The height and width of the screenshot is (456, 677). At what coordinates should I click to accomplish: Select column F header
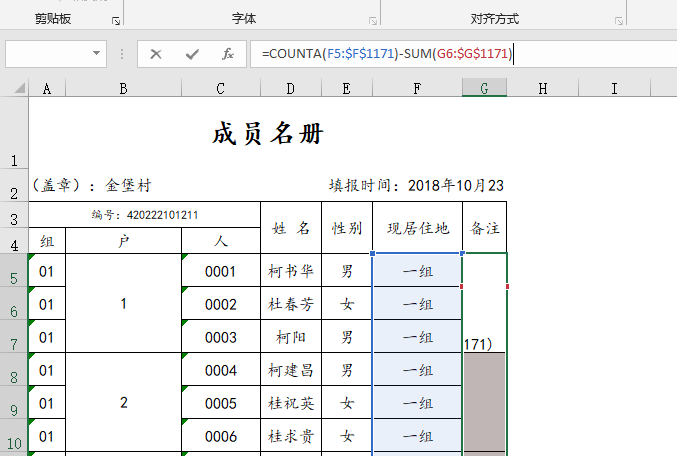(417, 88)
